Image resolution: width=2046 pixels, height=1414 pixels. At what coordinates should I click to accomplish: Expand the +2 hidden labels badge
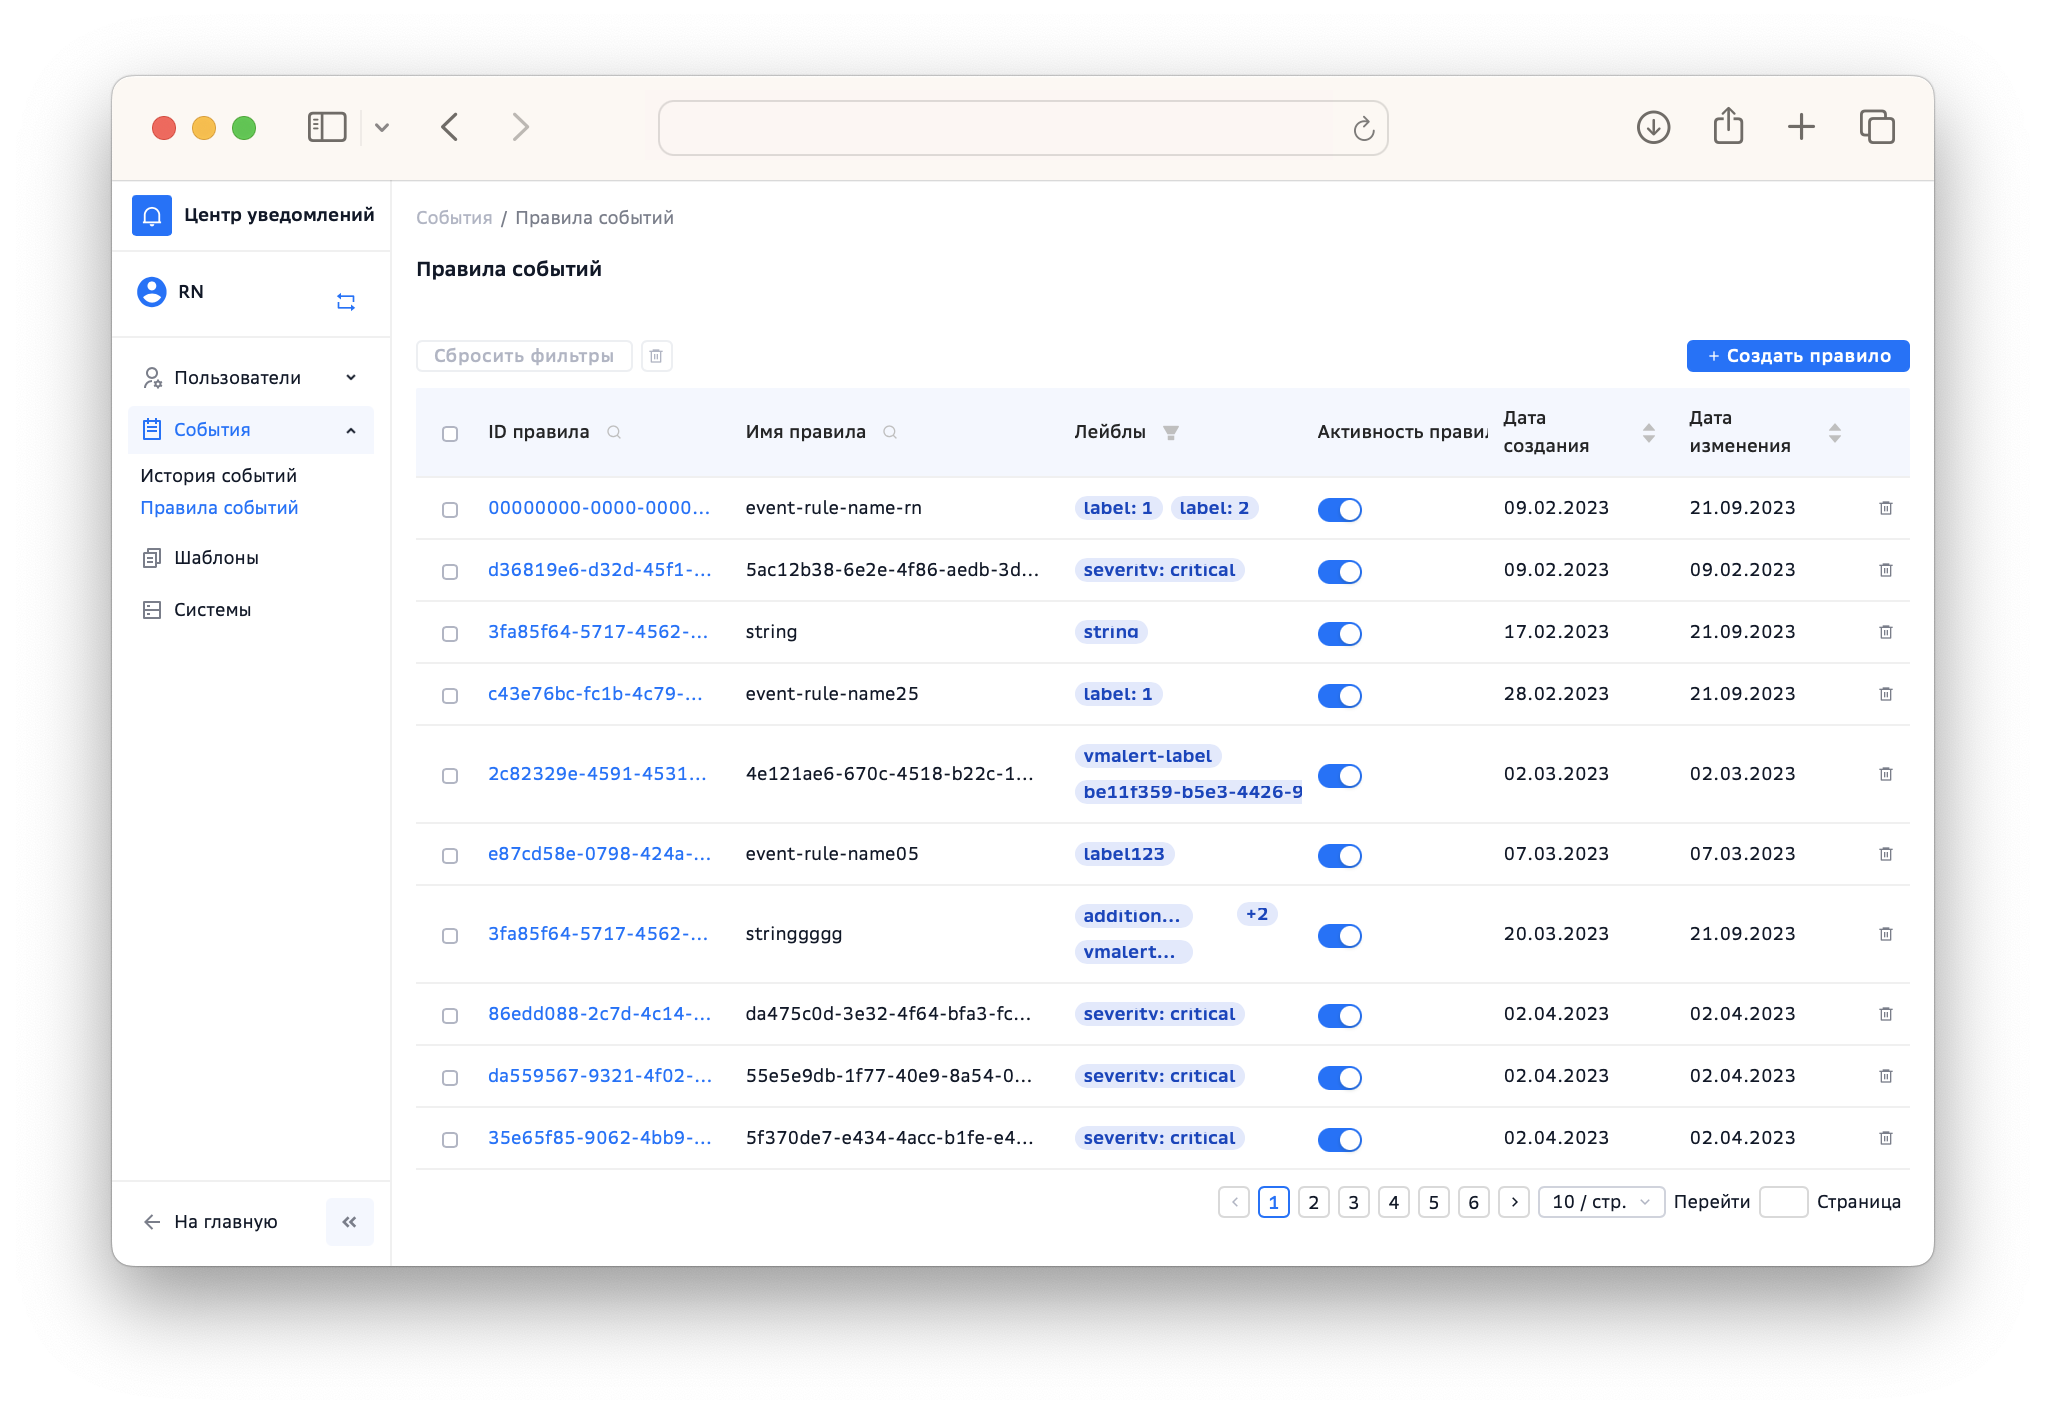(x=1257, y=914)
